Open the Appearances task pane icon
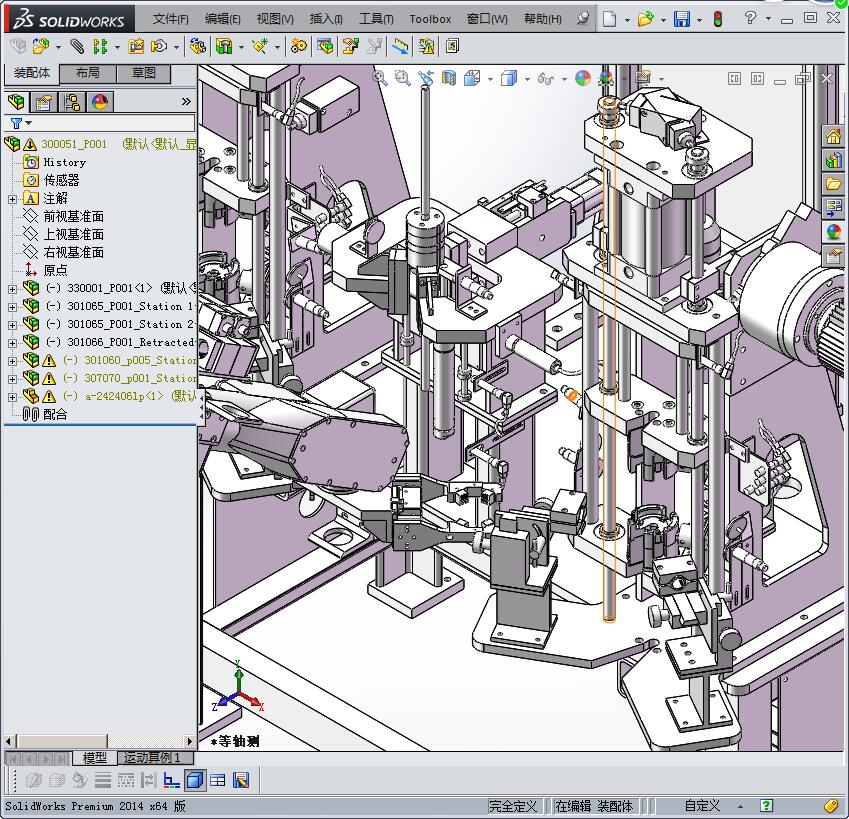Image resolution: width=849 pixels, height=819 pixels. pyautogui.click(x=832, y=232)
